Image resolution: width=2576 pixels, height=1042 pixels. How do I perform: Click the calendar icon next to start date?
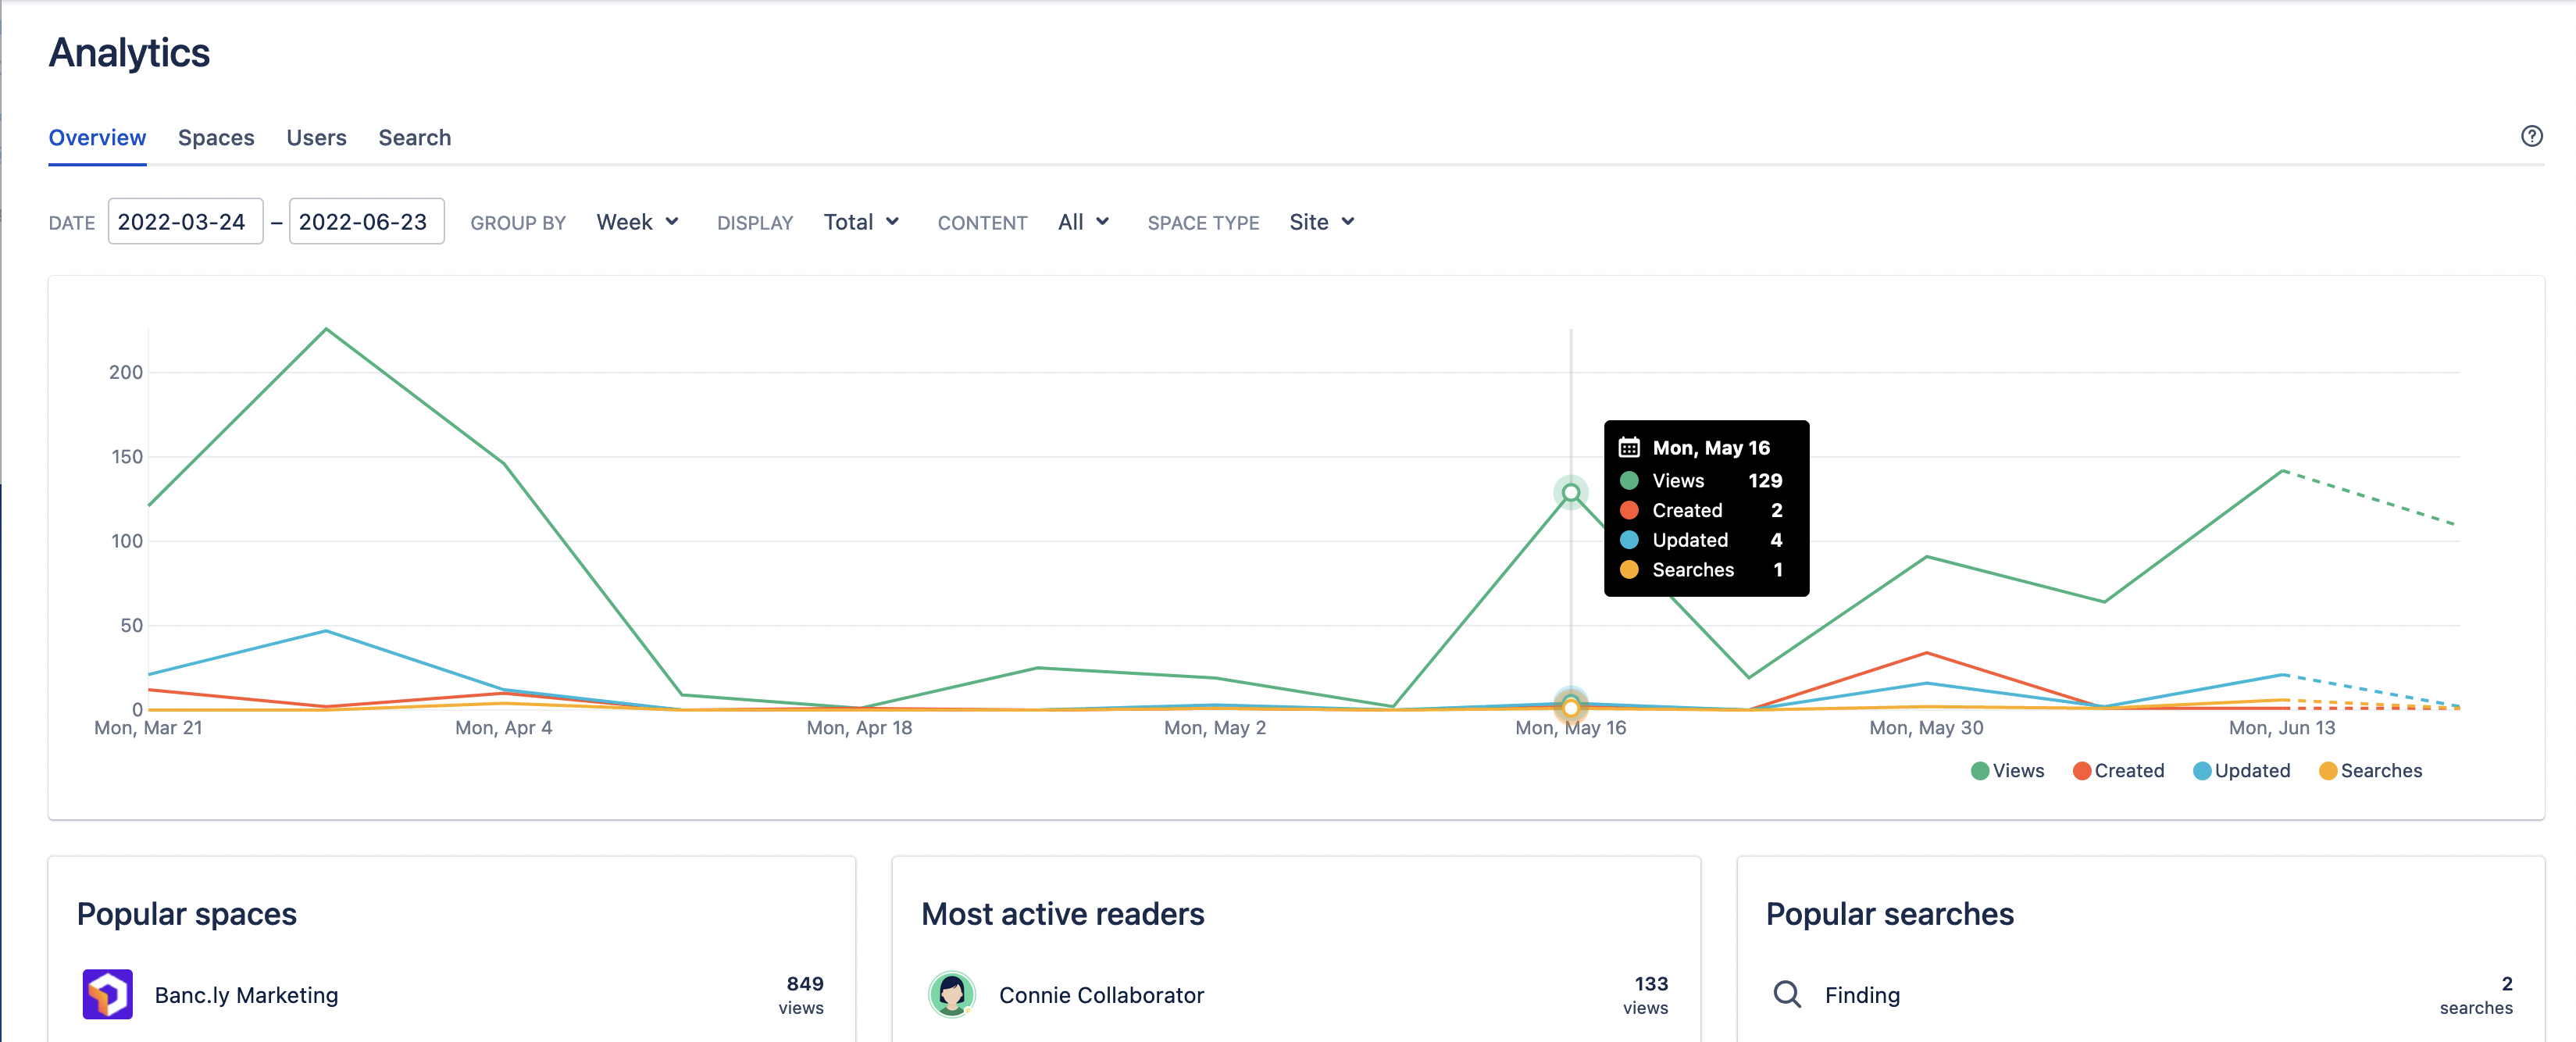tap(186, 220)
